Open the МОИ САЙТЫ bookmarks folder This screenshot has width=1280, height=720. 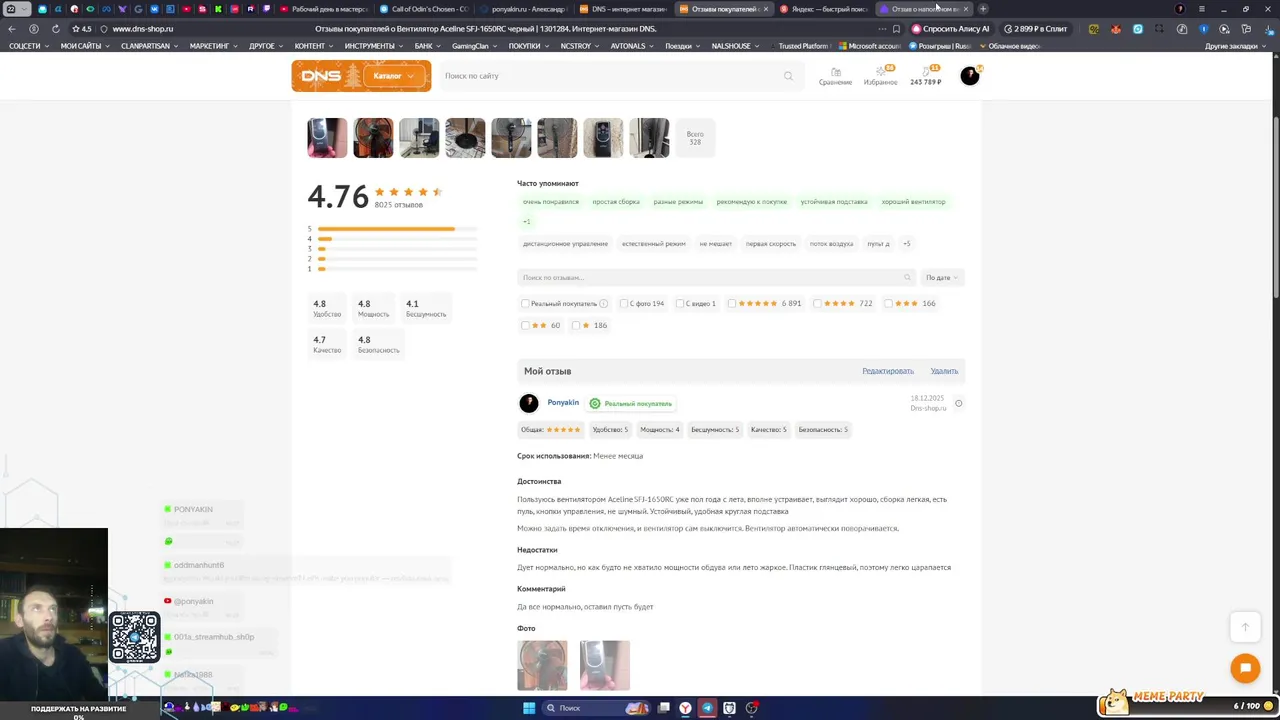tap(84, 46)
